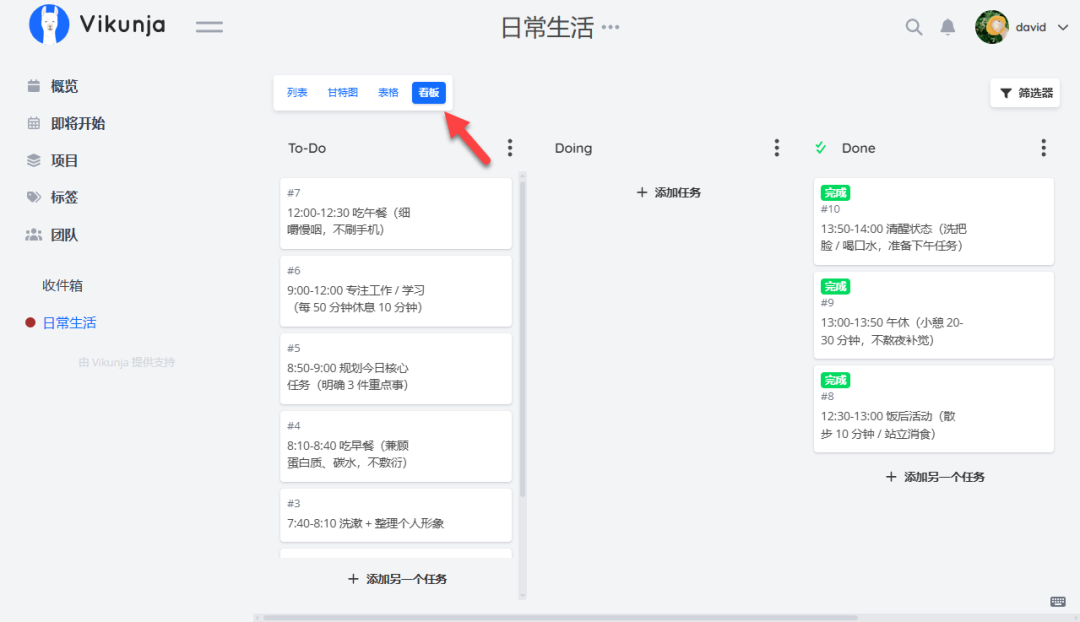This screenshot has height=622, width=1080.
Task: Open the 筛选器 filter button
Action: [x=1025, y=93]
